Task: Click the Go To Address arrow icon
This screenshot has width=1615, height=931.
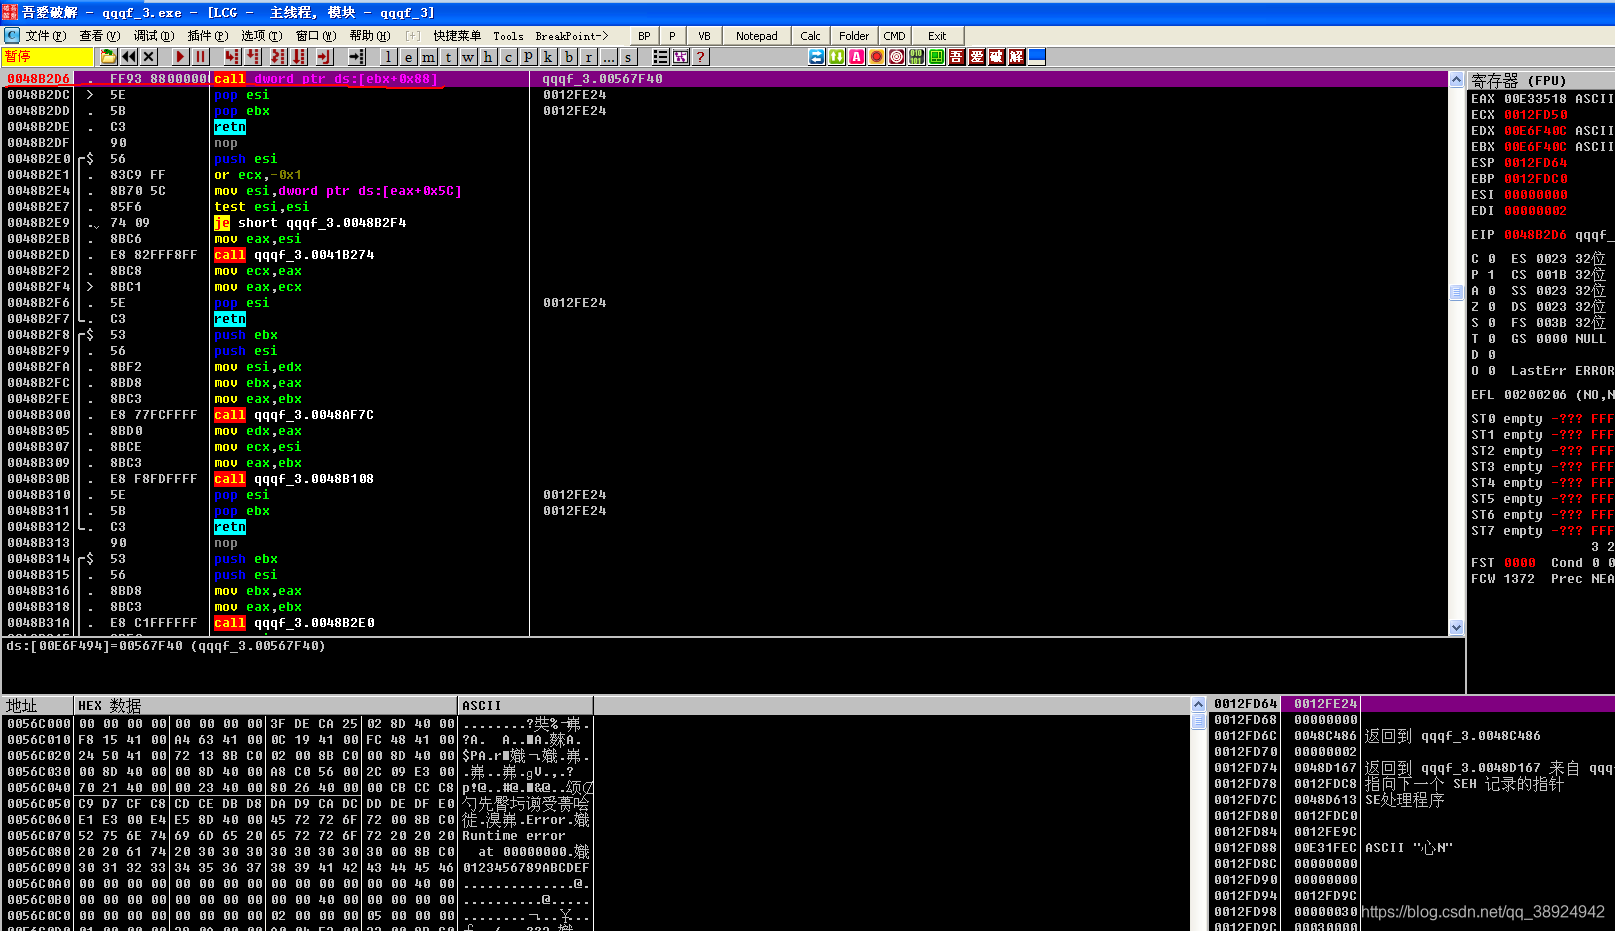Action: pos(356,57)
